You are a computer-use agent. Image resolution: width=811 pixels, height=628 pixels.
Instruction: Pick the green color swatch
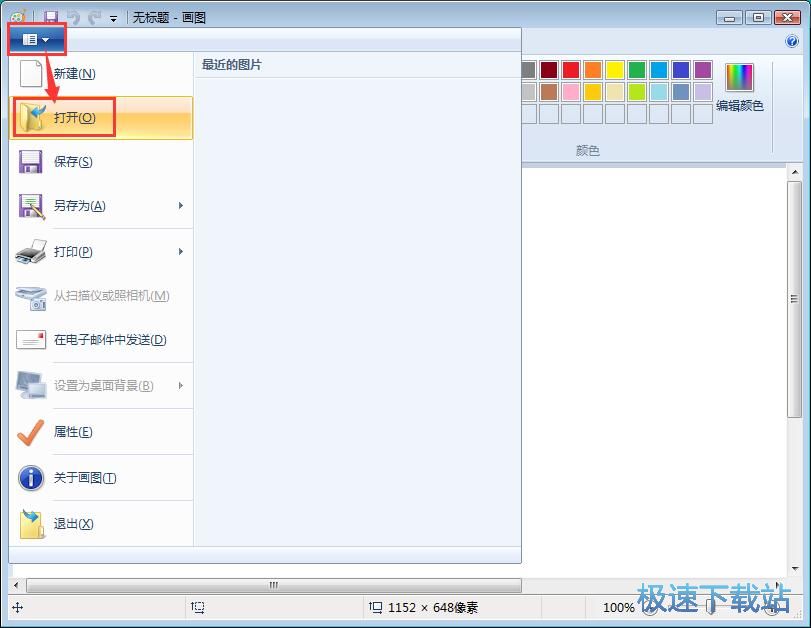point(637,69)
